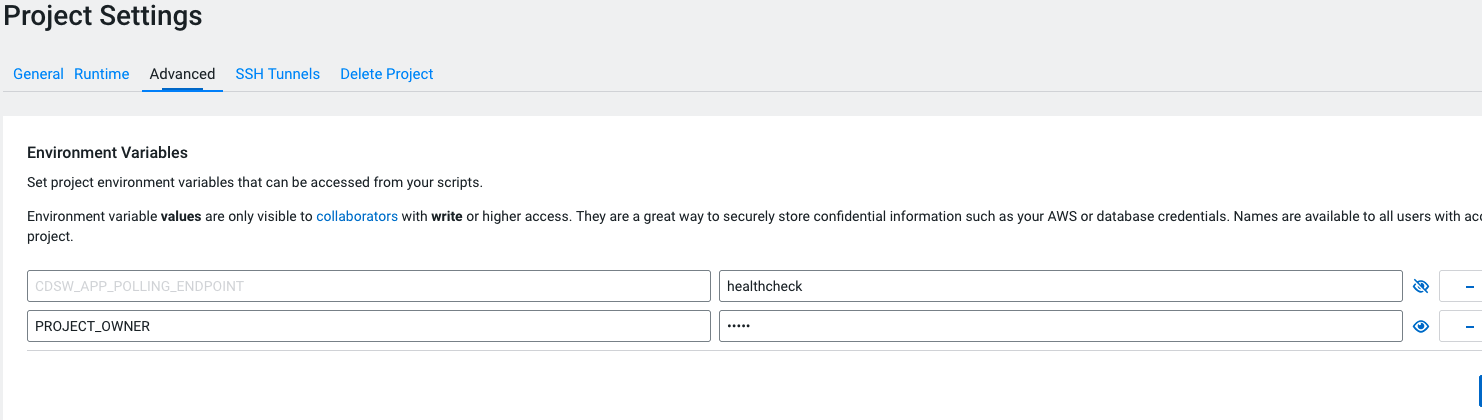The image size is (1482, 420).
Task: Go to the SSH Tunnels tab
Action: point(277,74)
